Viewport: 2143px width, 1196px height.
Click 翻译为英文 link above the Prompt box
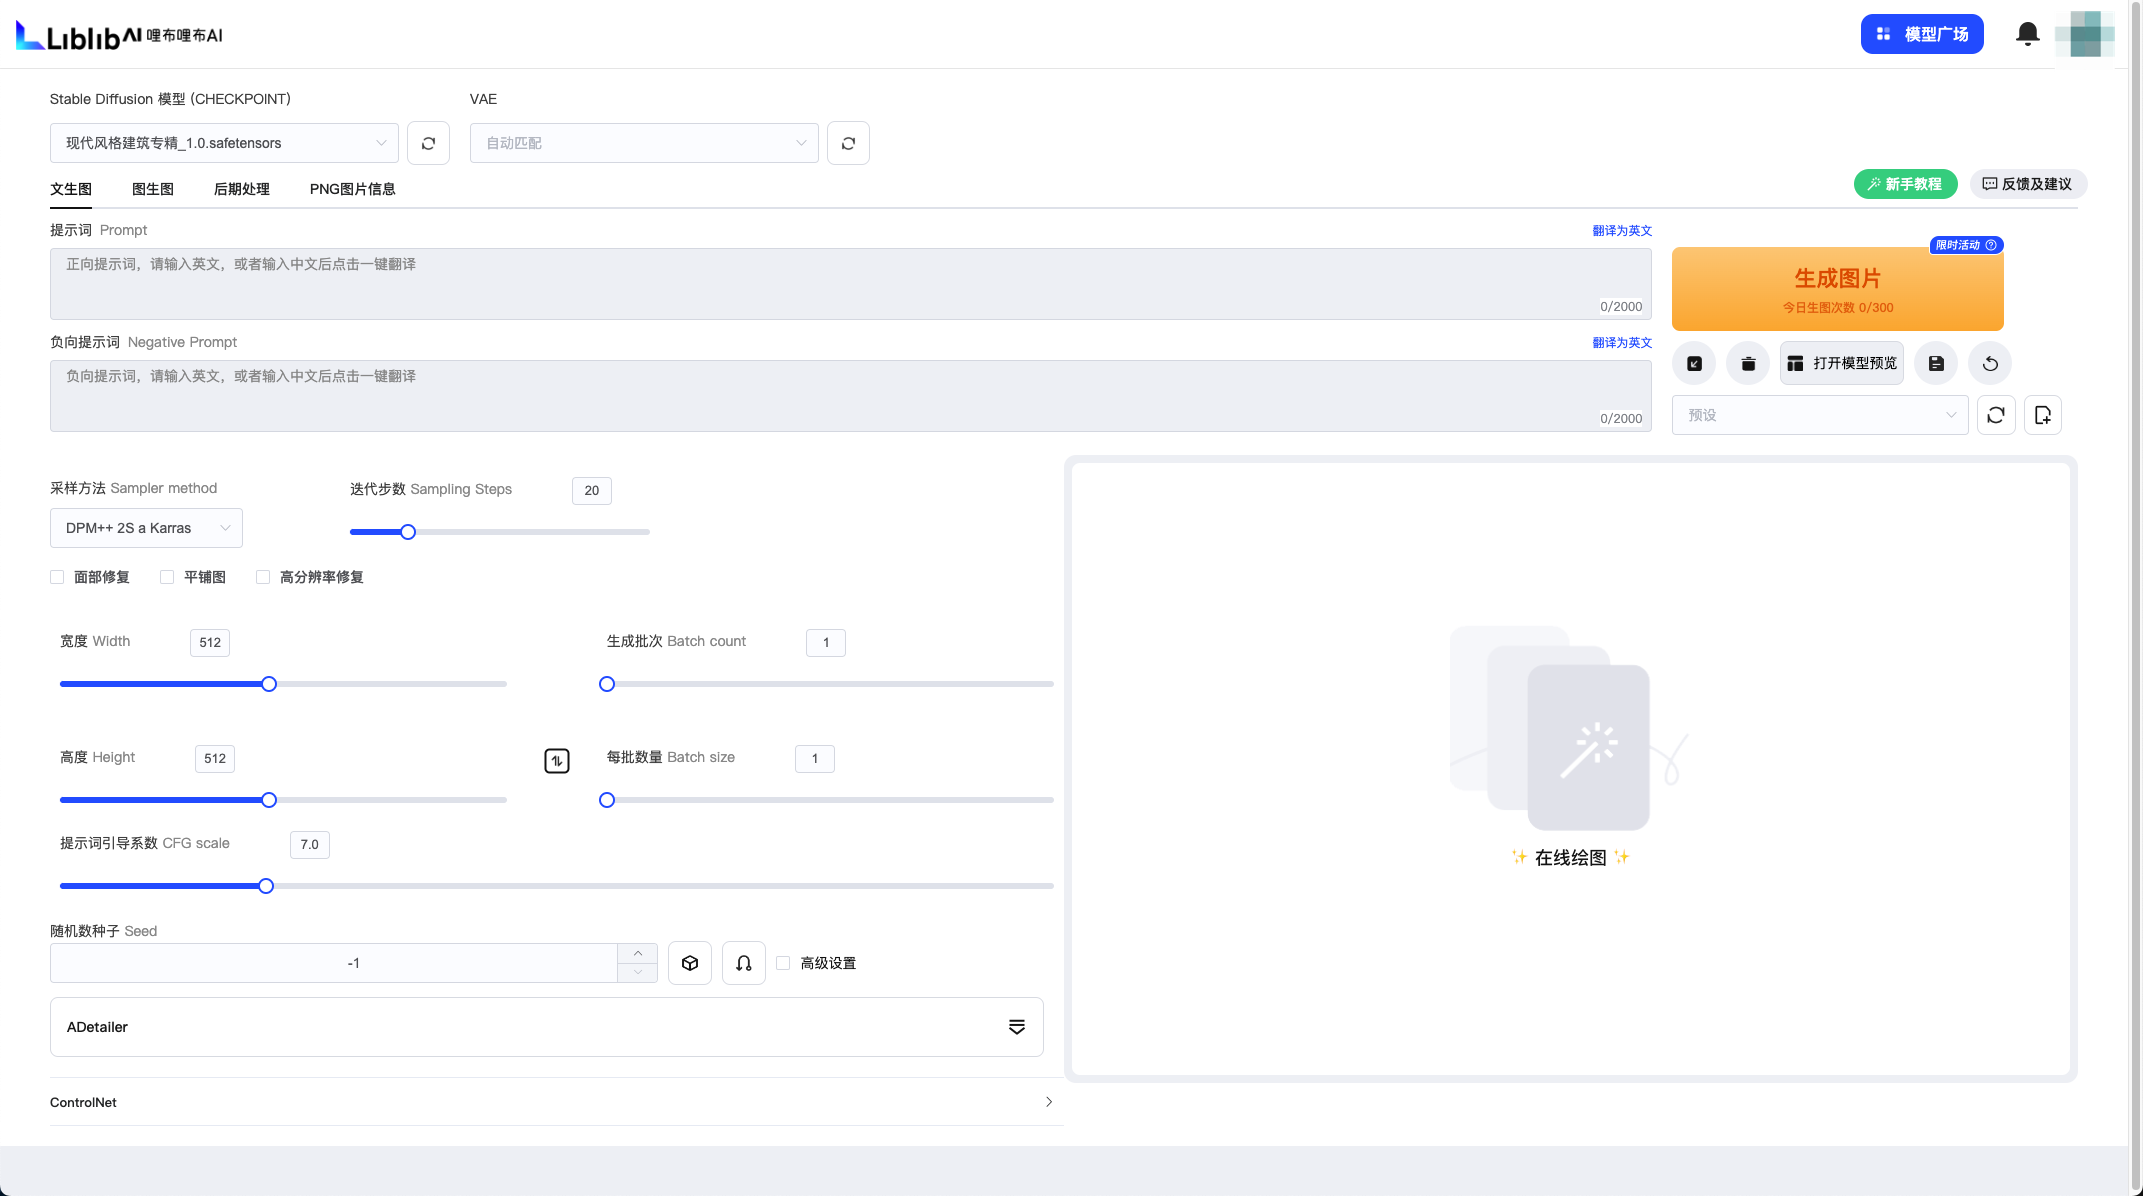[1621, 231]
